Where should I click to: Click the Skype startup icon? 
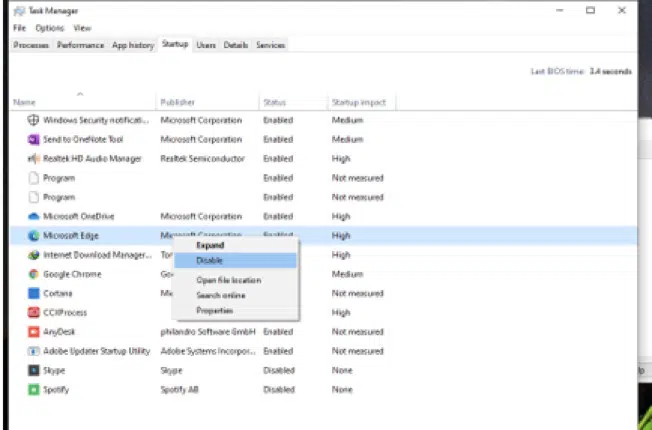(x=33, y=370)
